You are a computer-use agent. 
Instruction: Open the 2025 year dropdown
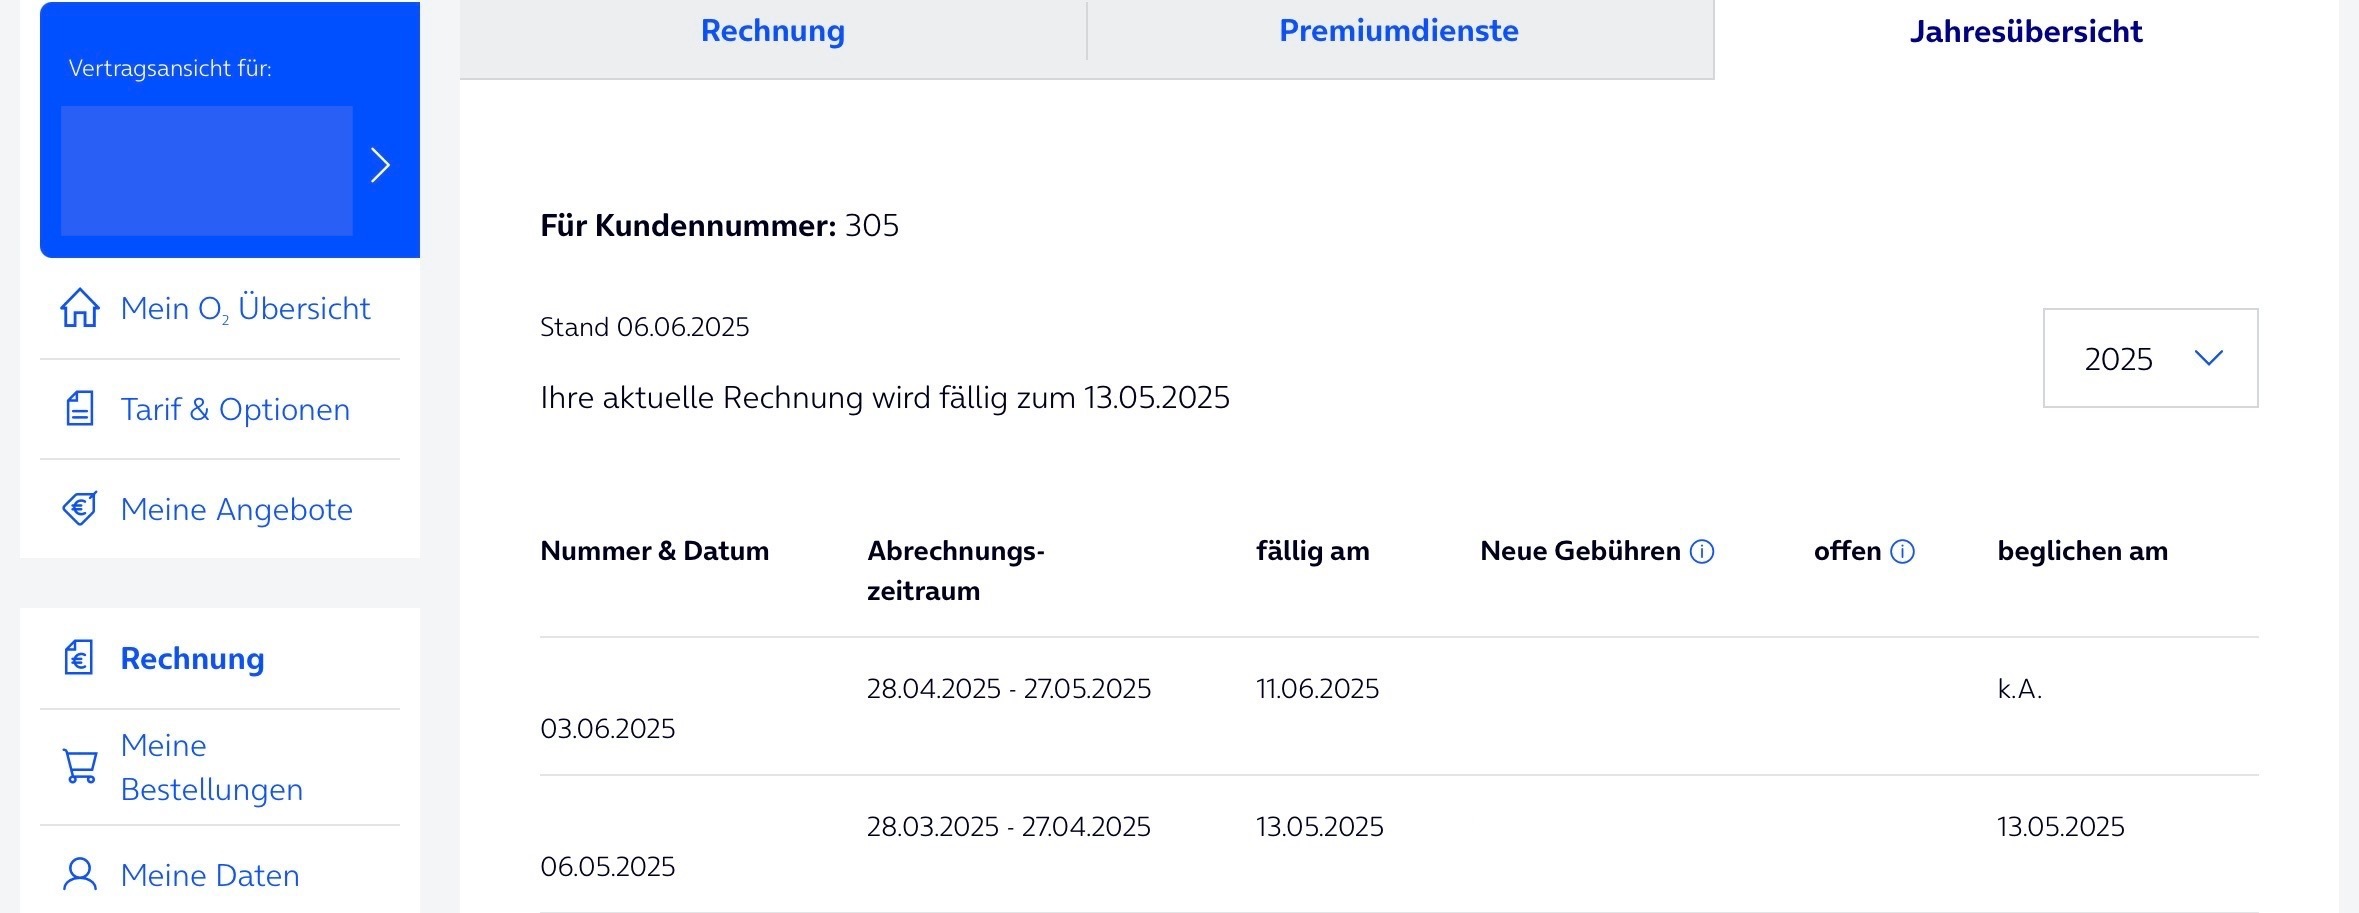[2150, 358]
